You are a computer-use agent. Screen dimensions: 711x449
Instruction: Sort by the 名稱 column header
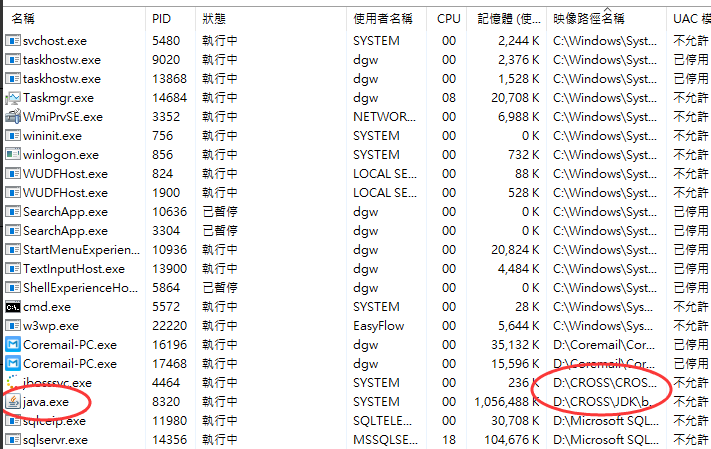(24, 18)
